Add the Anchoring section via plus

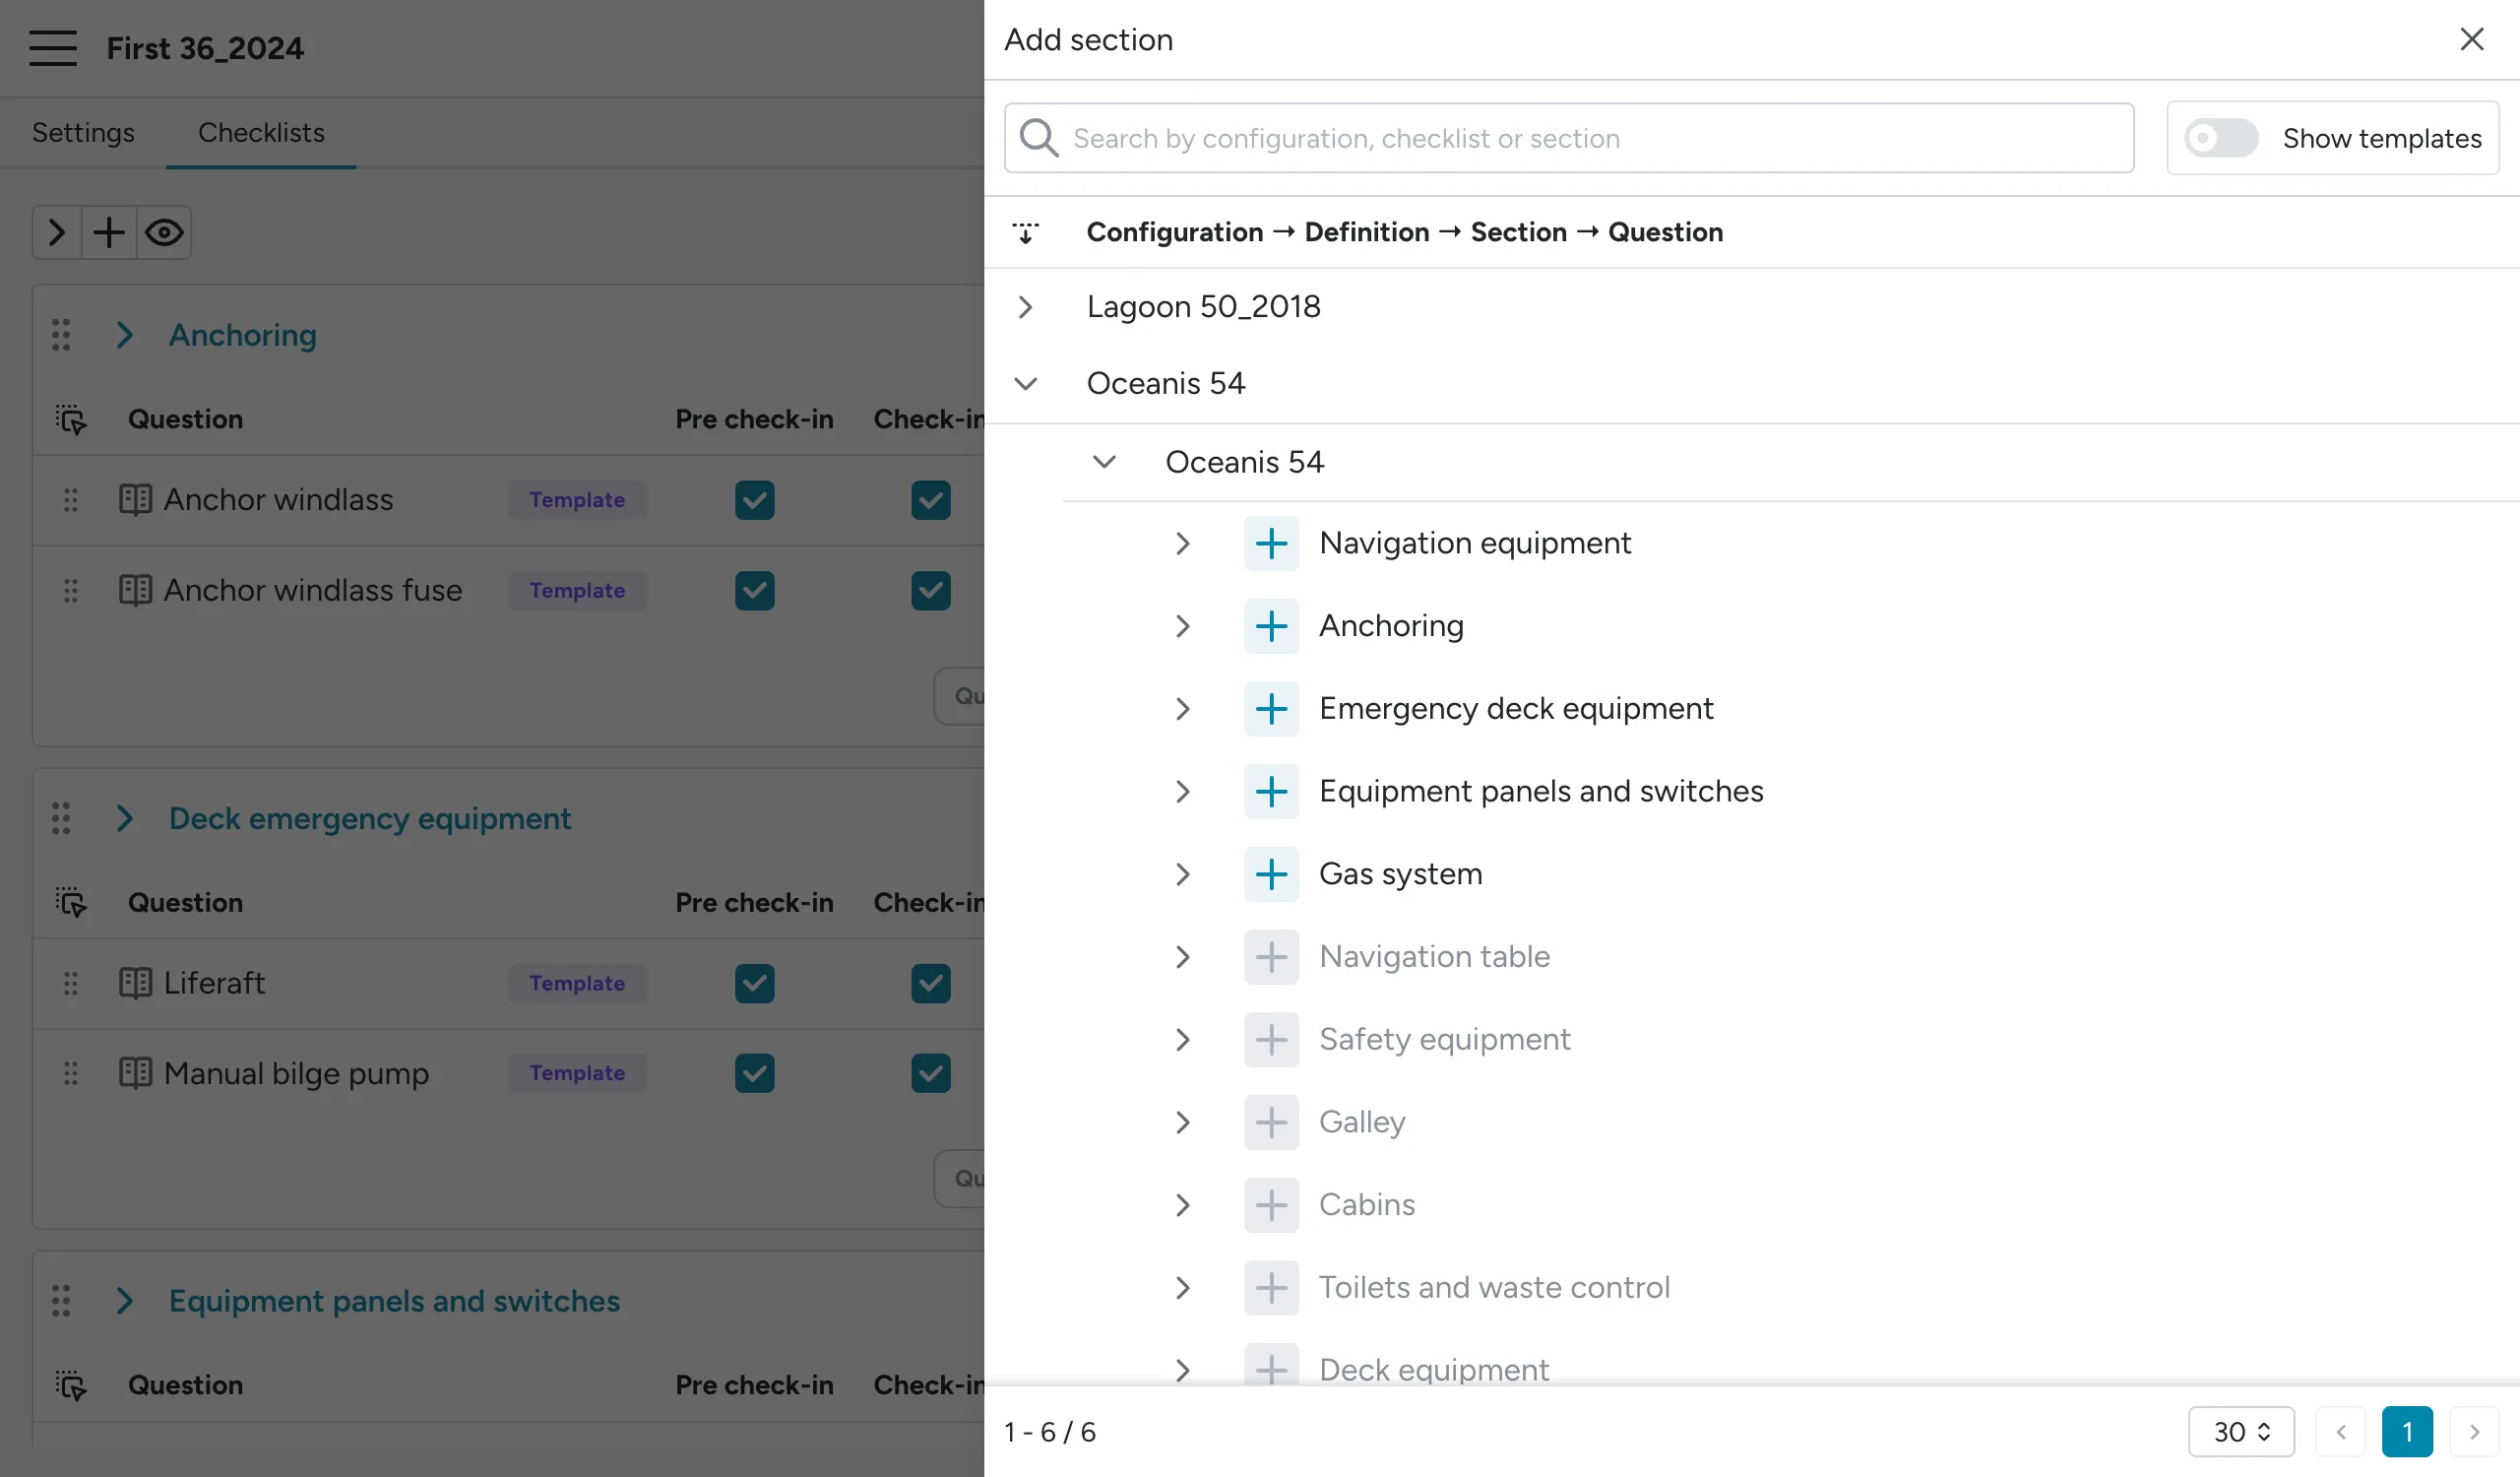(x=1271, y=627)
